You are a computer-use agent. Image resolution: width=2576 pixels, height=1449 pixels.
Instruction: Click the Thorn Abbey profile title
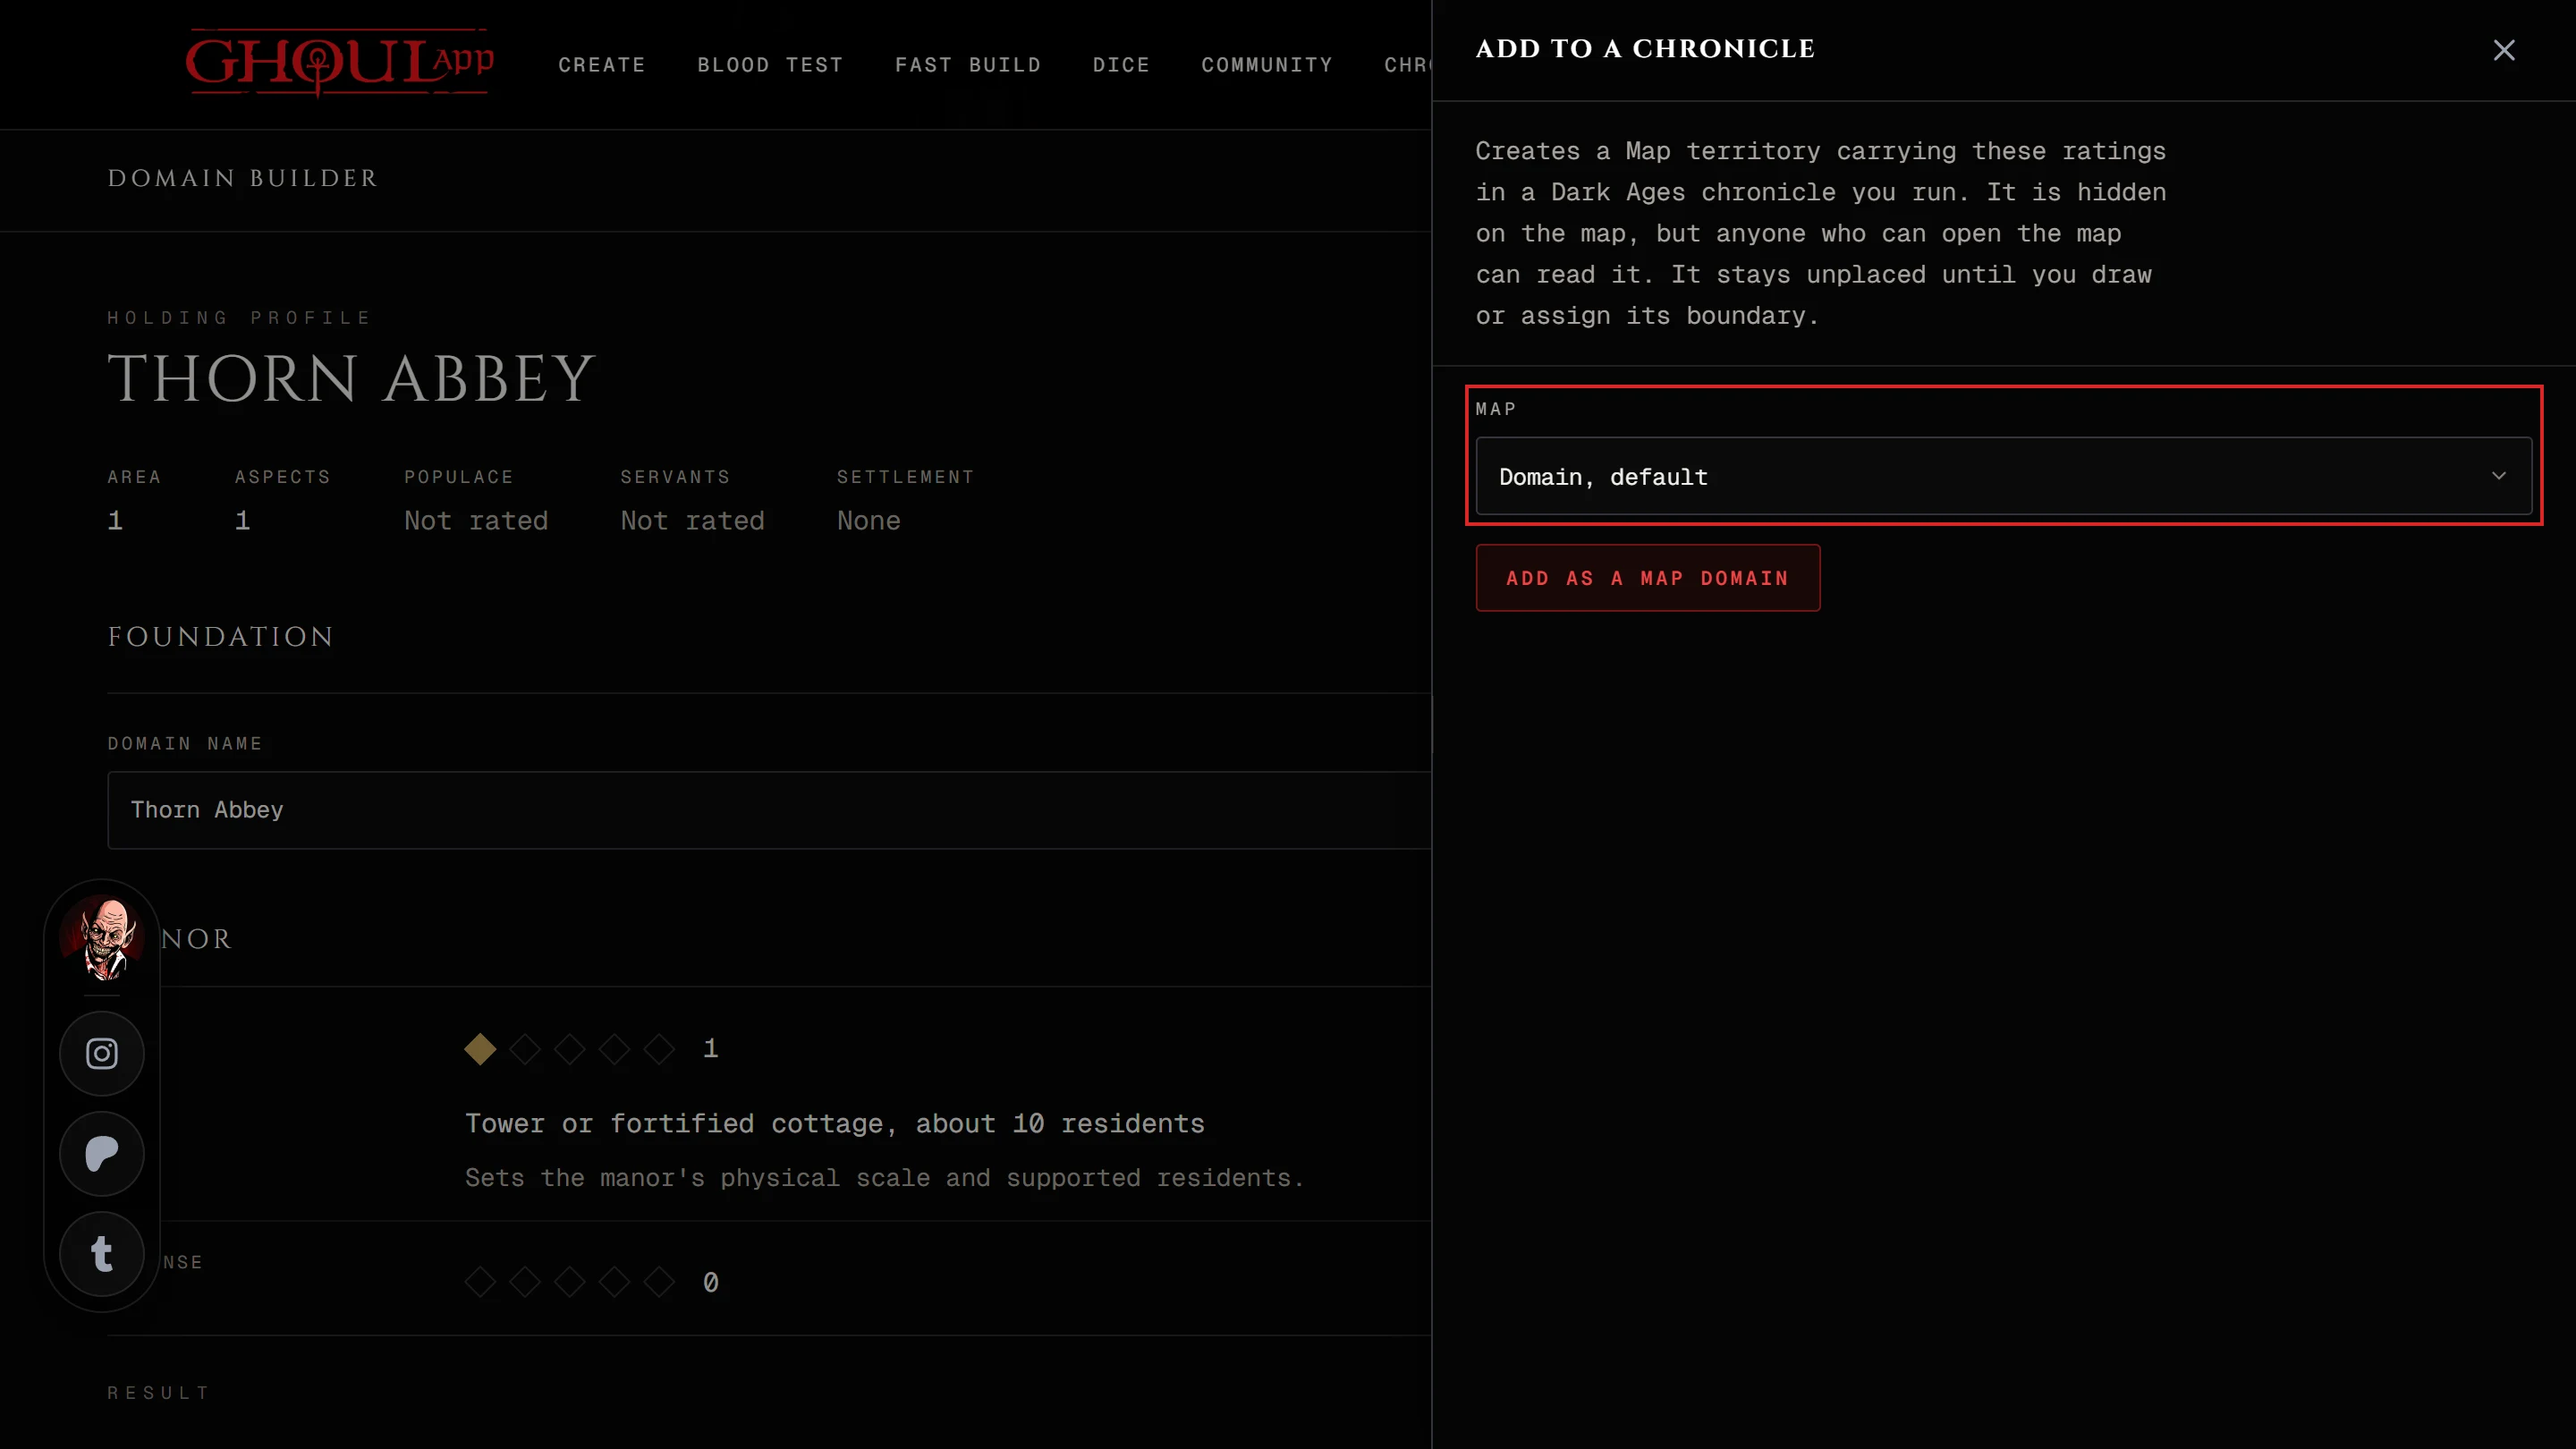coord(352,378)
